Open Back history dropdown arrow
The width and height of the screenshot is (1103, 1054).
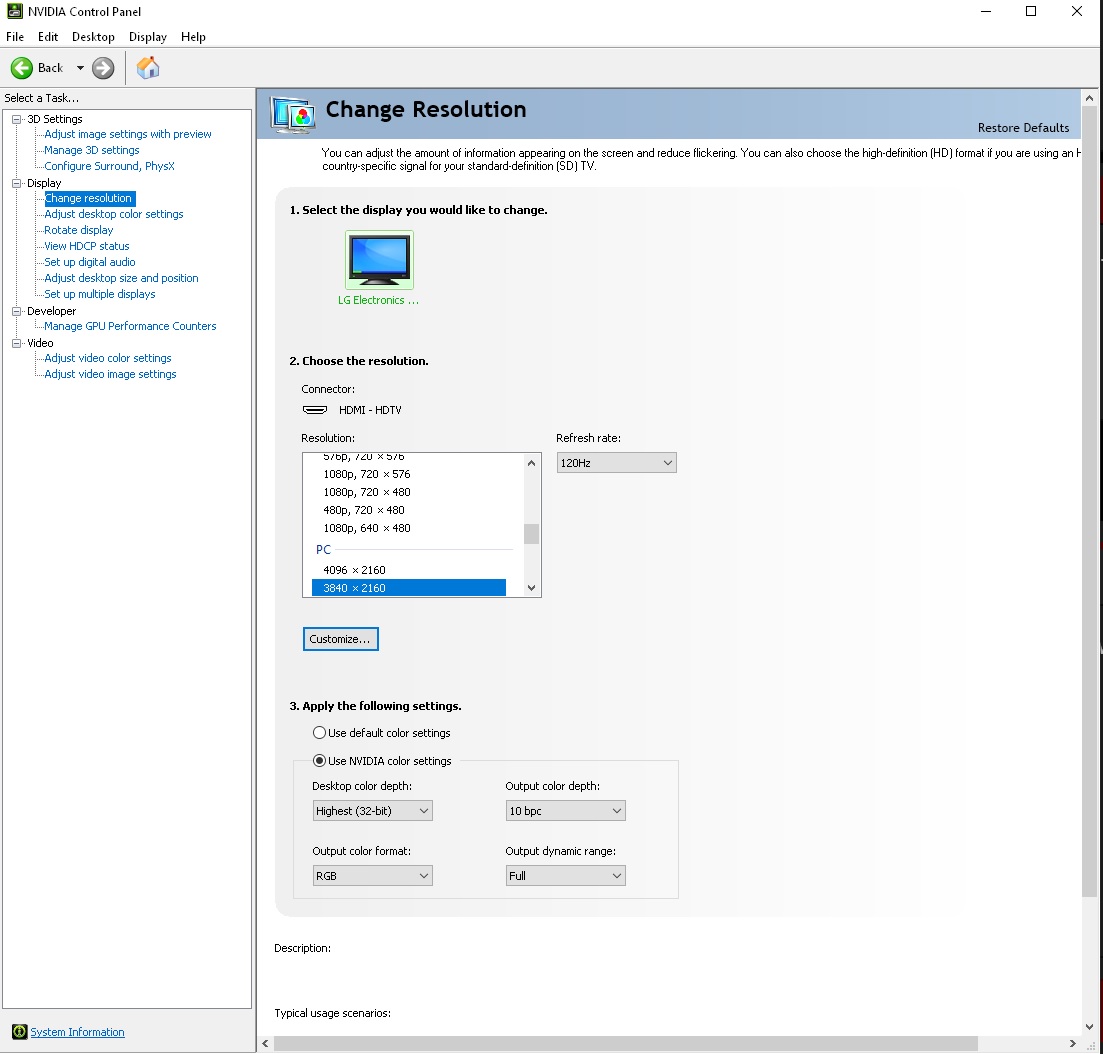tap(80, 68)
